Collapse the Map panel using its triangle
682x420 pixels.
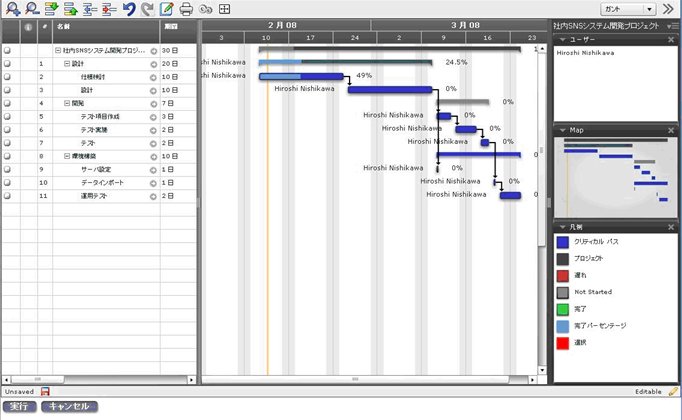[563, 130]
